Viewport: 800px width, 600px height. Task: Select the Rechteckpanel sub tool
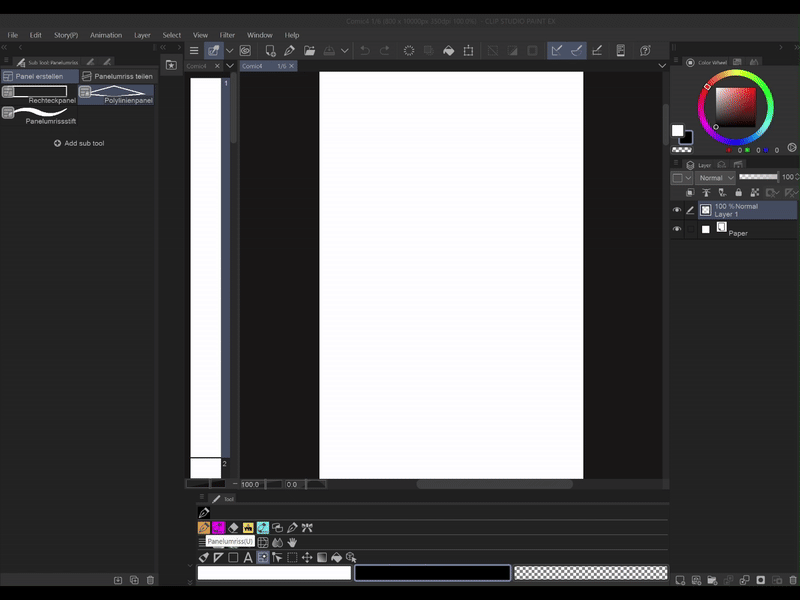[39, 95]
